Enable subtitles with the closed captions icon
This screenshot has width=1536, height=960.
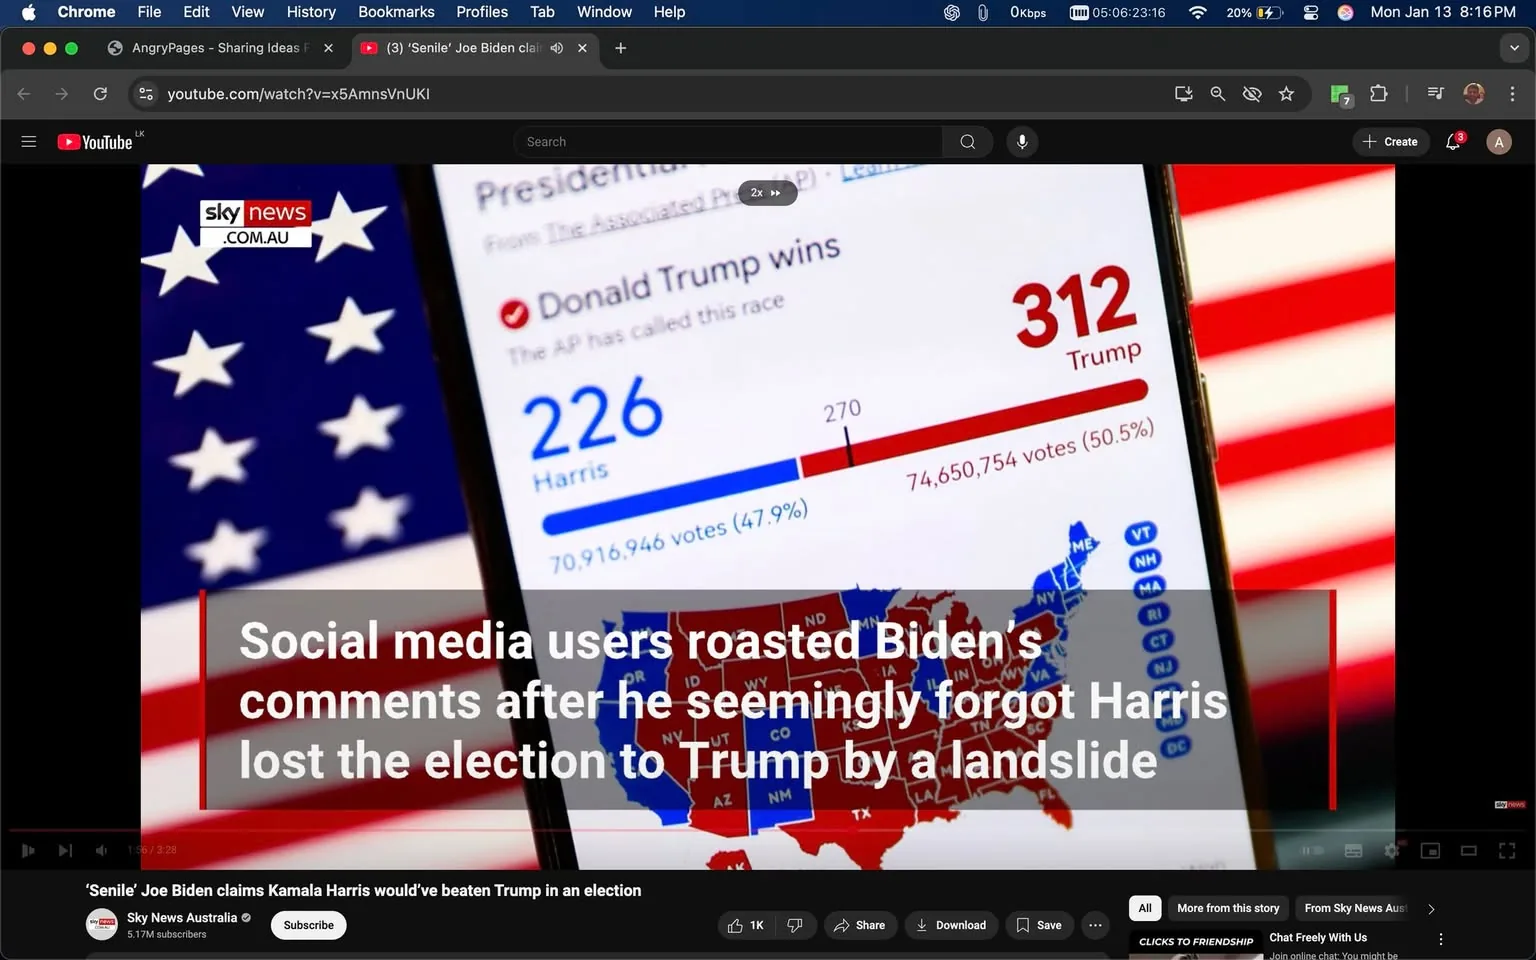pyautogui.click(x=1353, y=850)
